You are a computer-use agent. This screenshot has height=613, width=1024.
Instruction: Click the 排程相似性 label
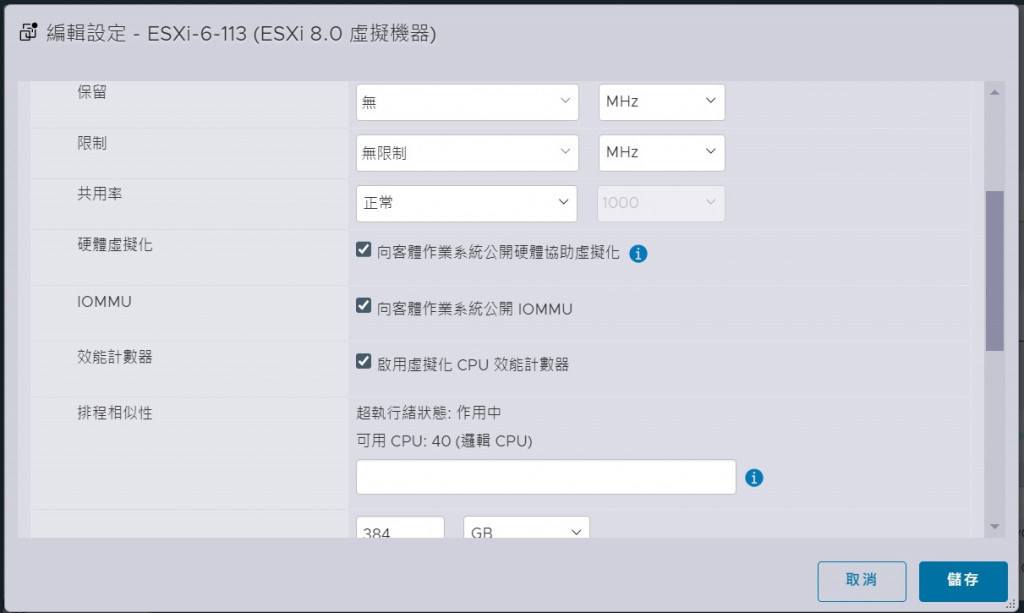[x=115, y=413]
